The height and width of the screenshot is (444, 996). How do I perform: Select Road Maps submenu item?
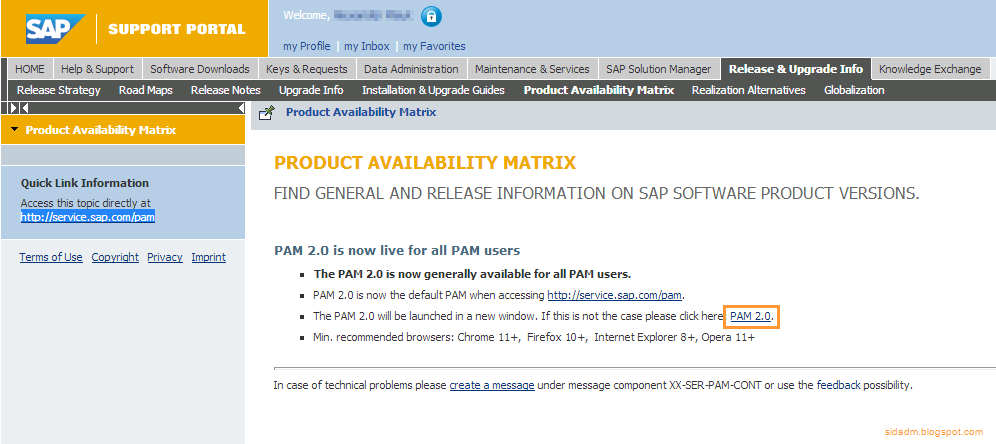(146, 90)
